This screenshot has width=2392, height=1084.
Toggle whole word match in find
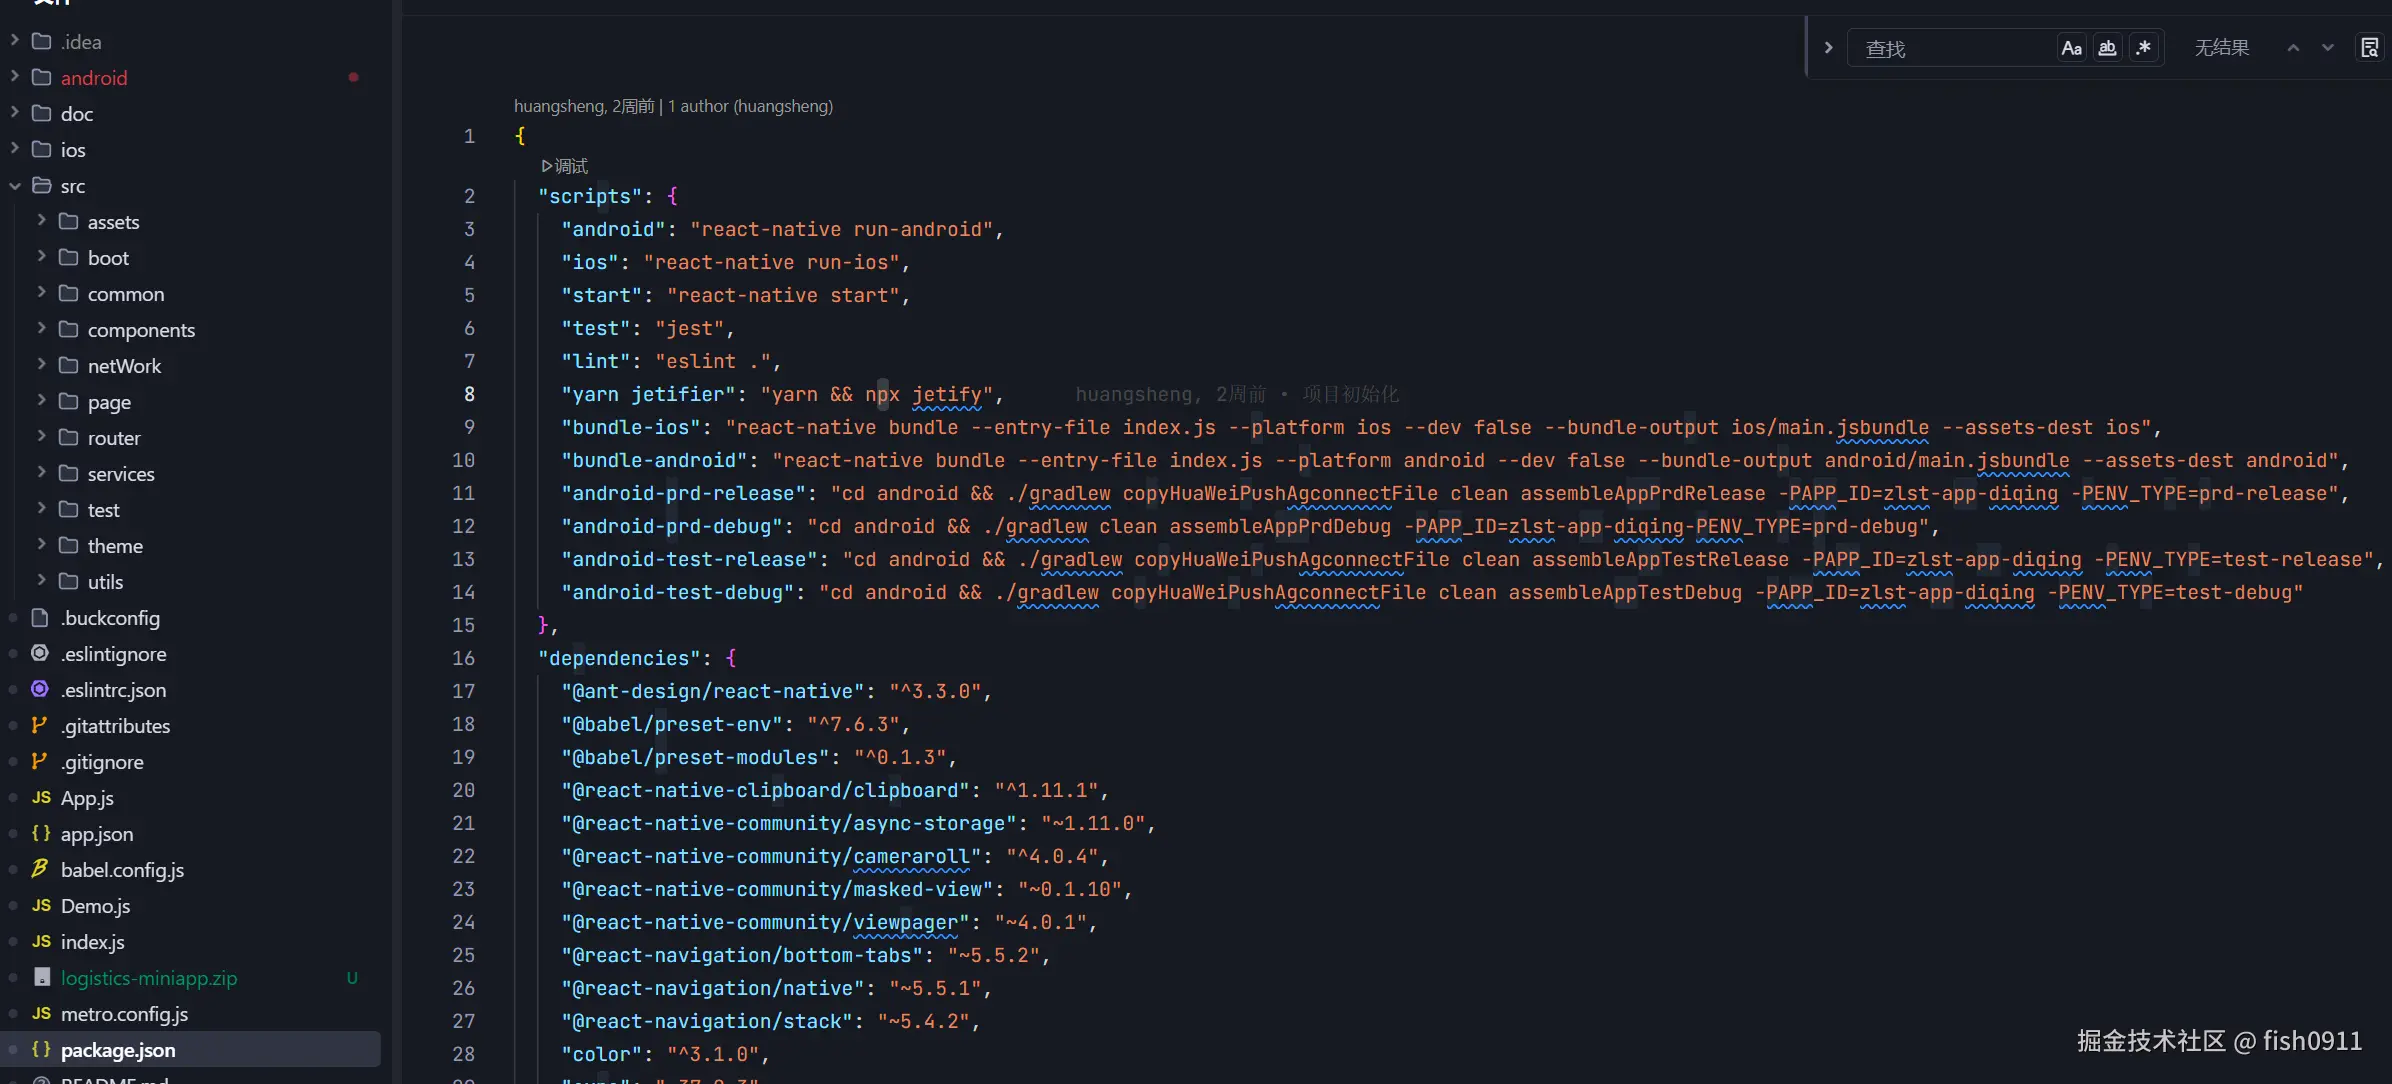pos(2107,48)
